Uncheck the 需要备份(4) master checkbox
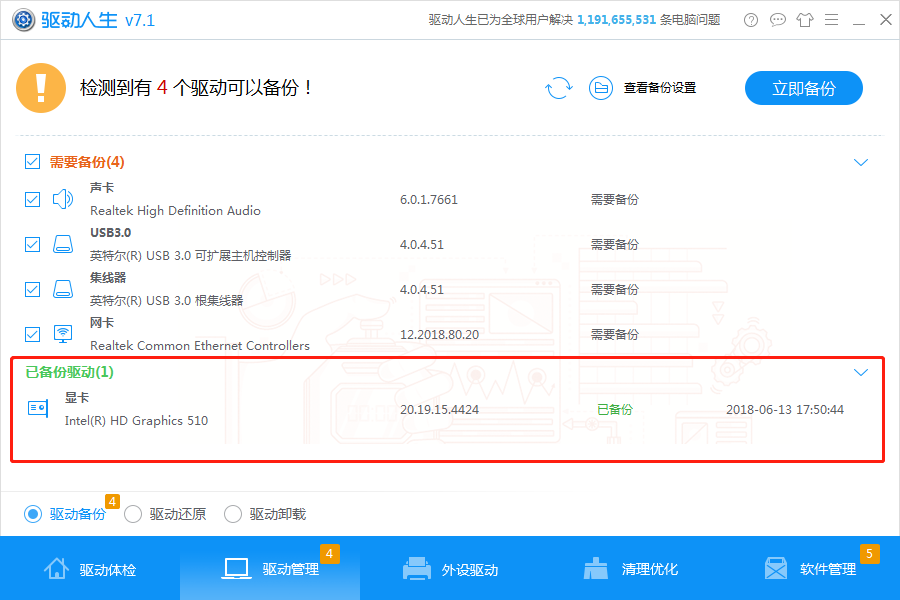Viewport: 900px width, 600px height. click(x=31, y=161)
